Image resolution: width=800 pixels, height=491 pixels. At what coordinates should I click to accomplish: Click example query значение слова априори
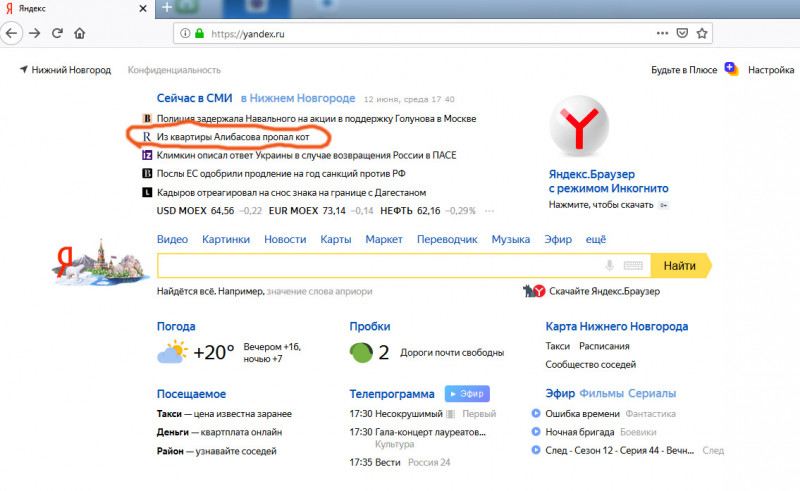(x=319, y=291)
